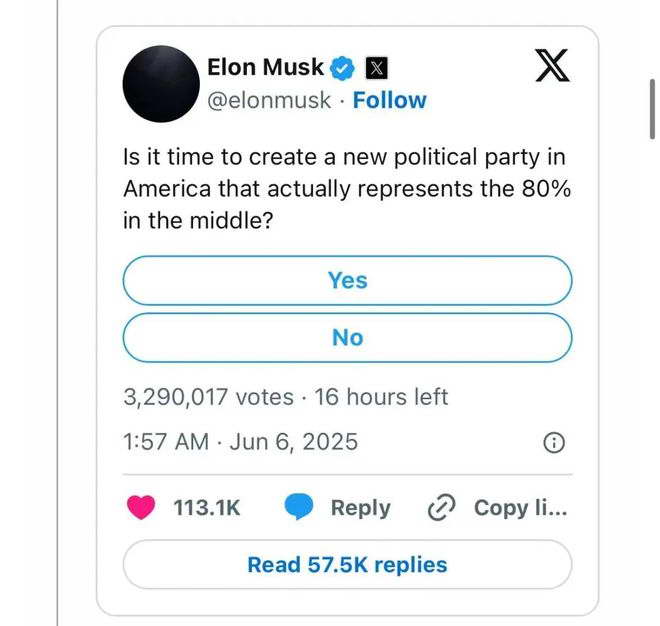Click the small X affiliation badge
Viewport: 660px width, 626px height.
tap(375, 68)
